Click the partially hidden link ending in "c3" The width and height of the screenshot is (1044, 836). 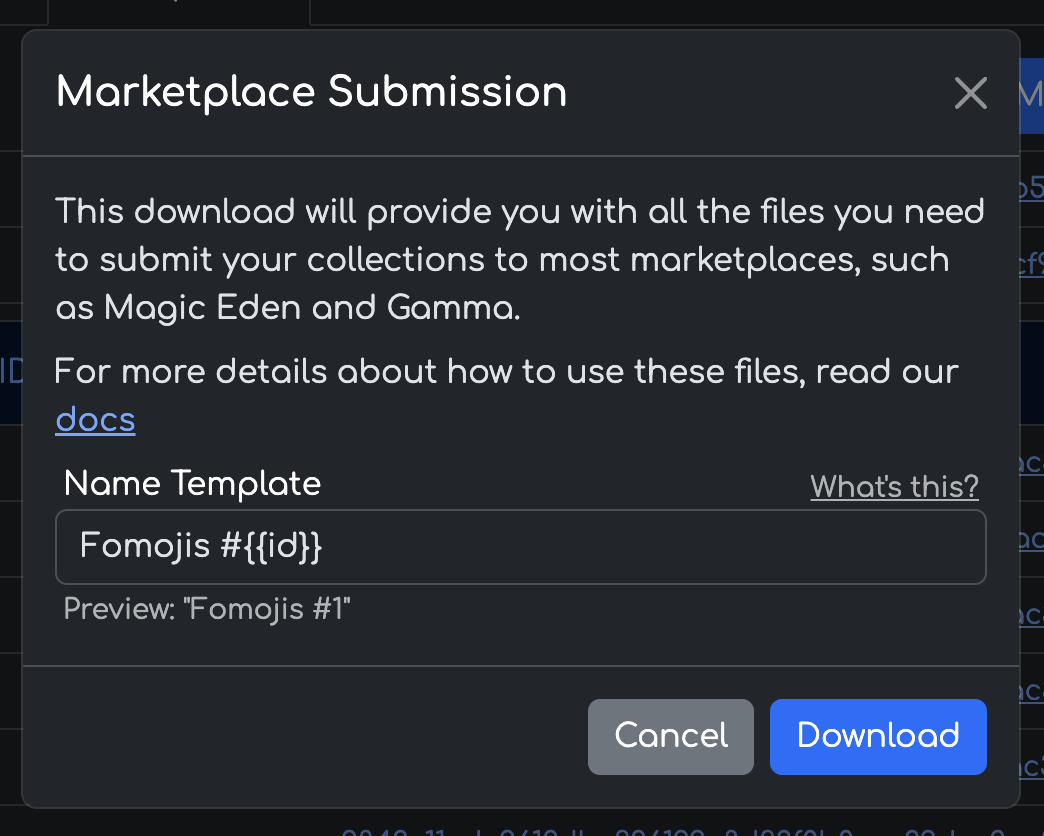(1032, 767)
